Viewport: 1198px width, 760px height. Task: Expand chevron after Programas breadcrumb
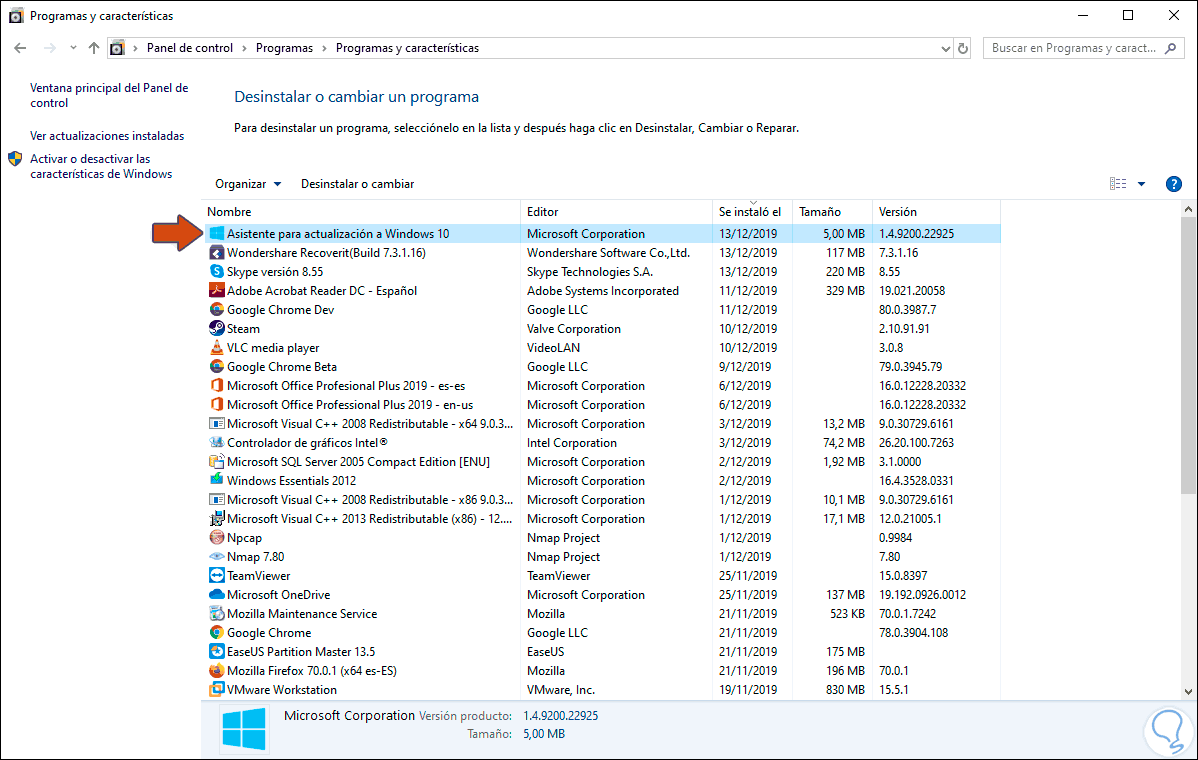325,48
